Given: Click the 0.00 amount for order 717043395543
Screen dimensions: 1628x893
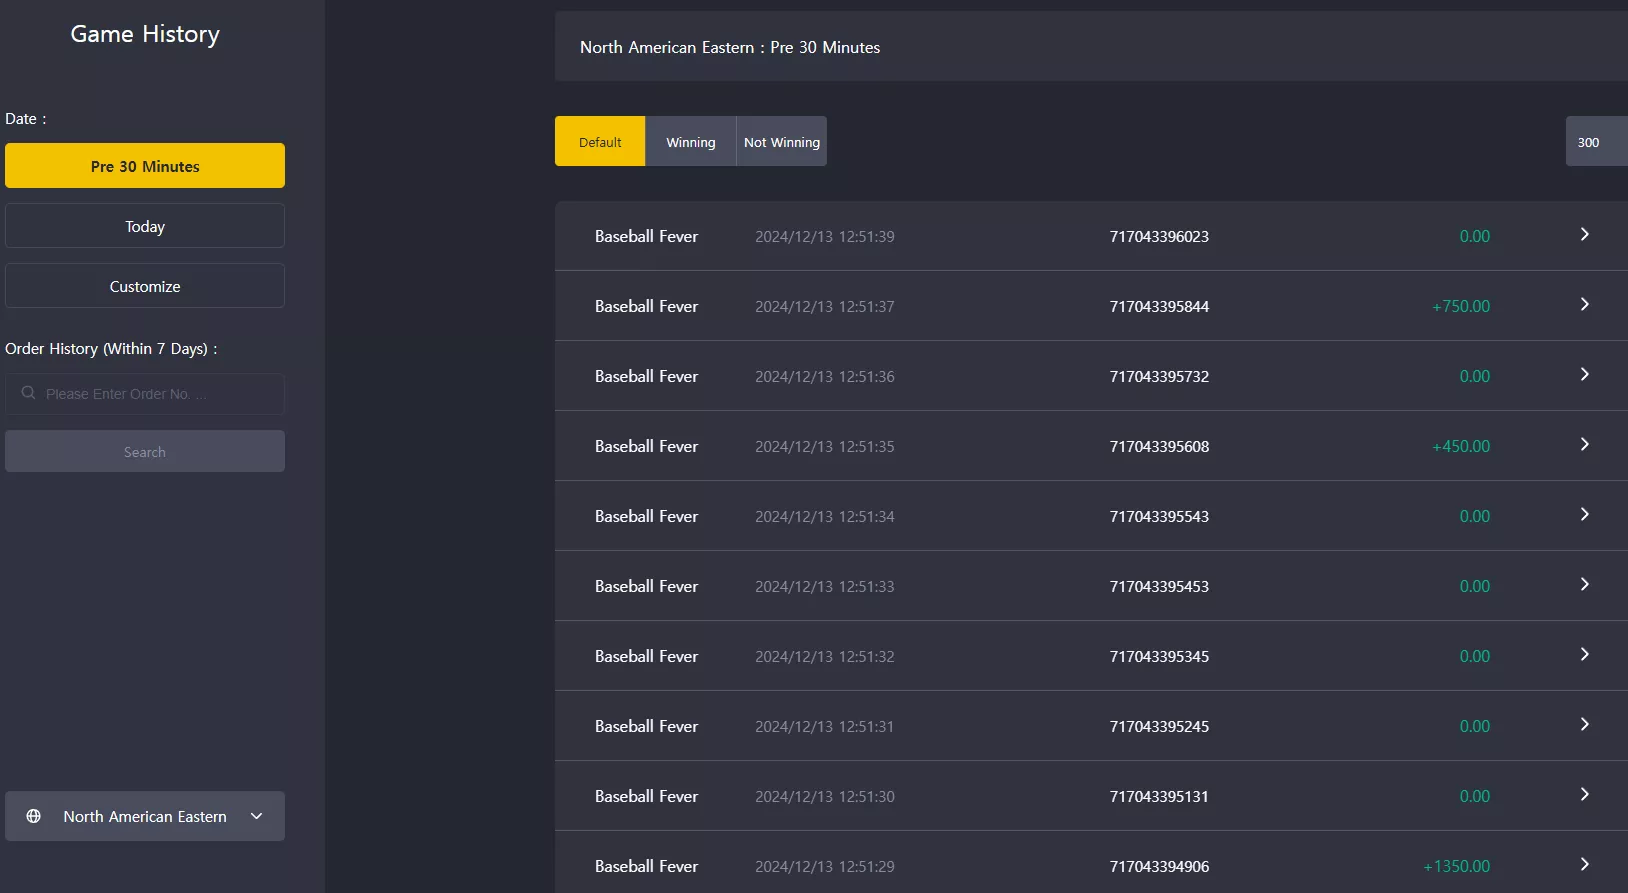Looking at the screenshot, I should click(x=1475, y=516).
